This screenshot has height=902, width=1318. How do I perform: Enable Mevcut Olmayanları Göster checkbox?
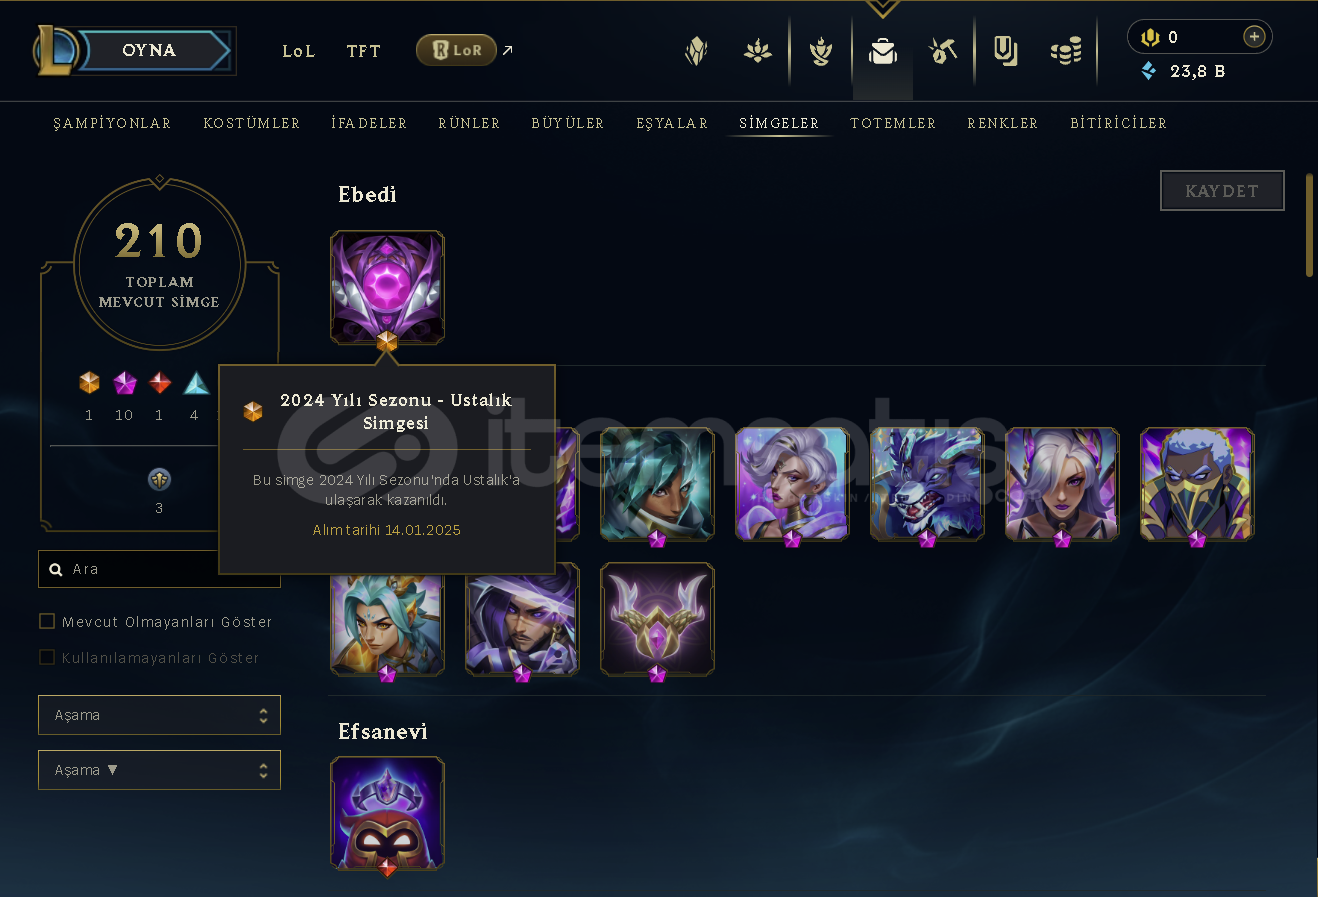pos(46,621)
